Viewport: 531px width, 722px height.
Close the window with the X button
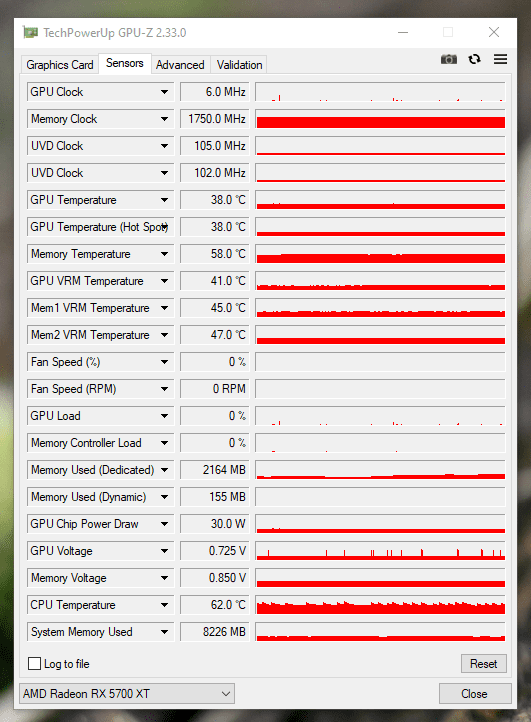pos(494,32)
